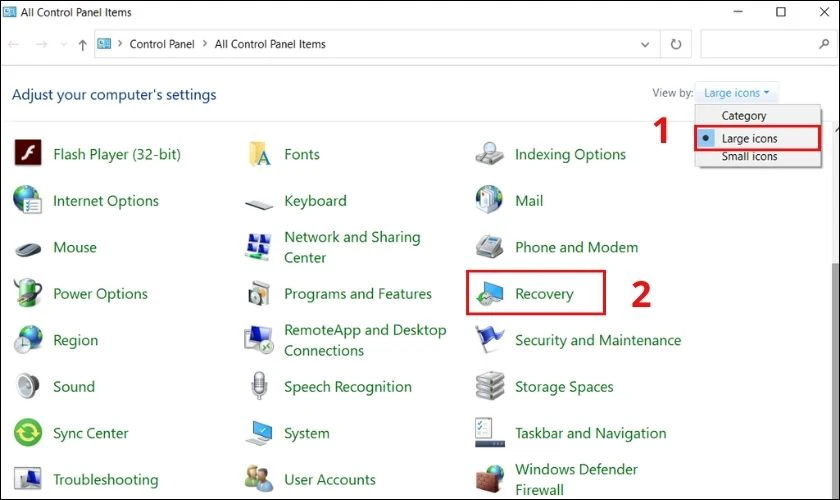Open the Keyboard icon
Viewport: 840px width, 500px height.
click(x=259, y=204)
